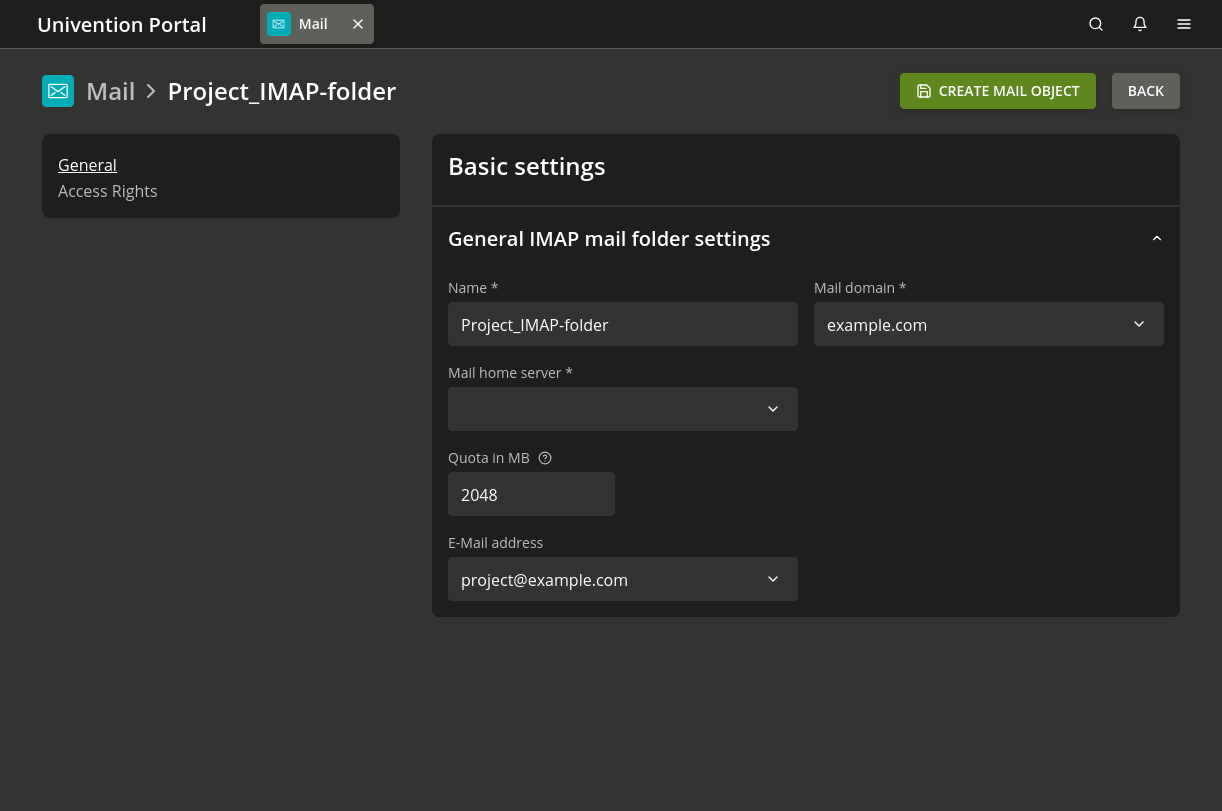Click the Mail module icon in breadcrumb
1222x811 pixels.
58,91
